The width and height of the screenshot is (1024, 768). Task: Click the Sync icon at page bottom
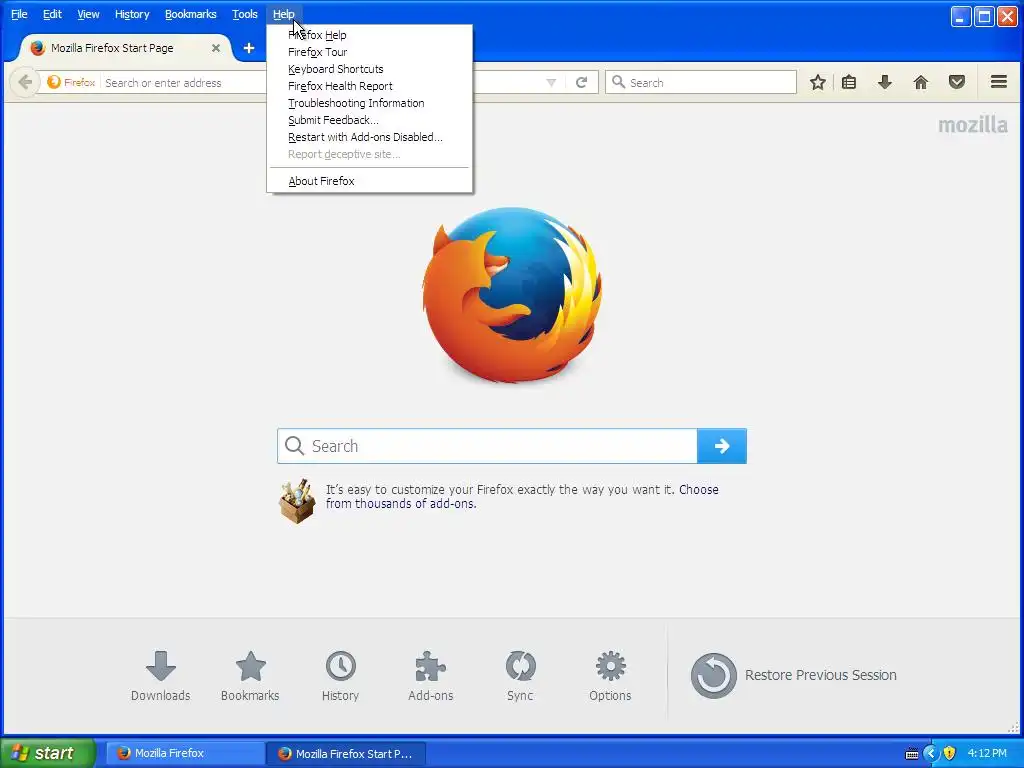(x=520, y=666)
